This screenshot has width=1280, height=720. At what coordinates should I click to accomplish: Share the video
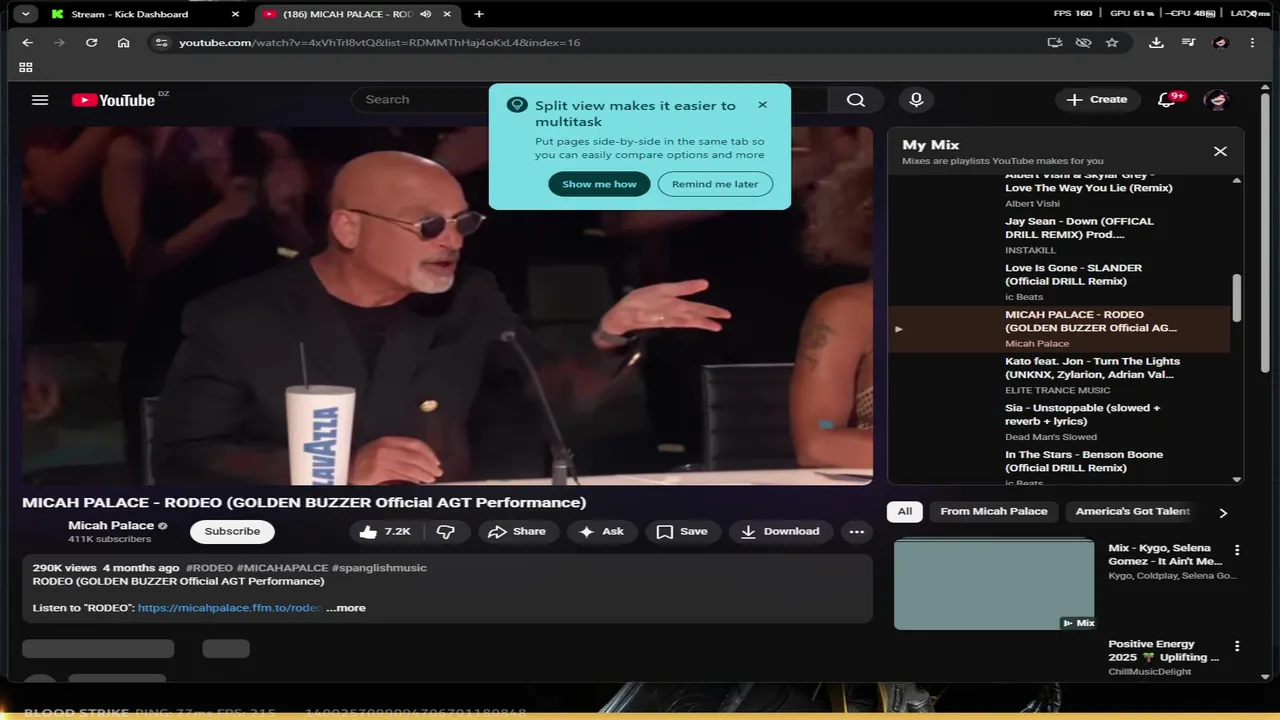point(516,532)
